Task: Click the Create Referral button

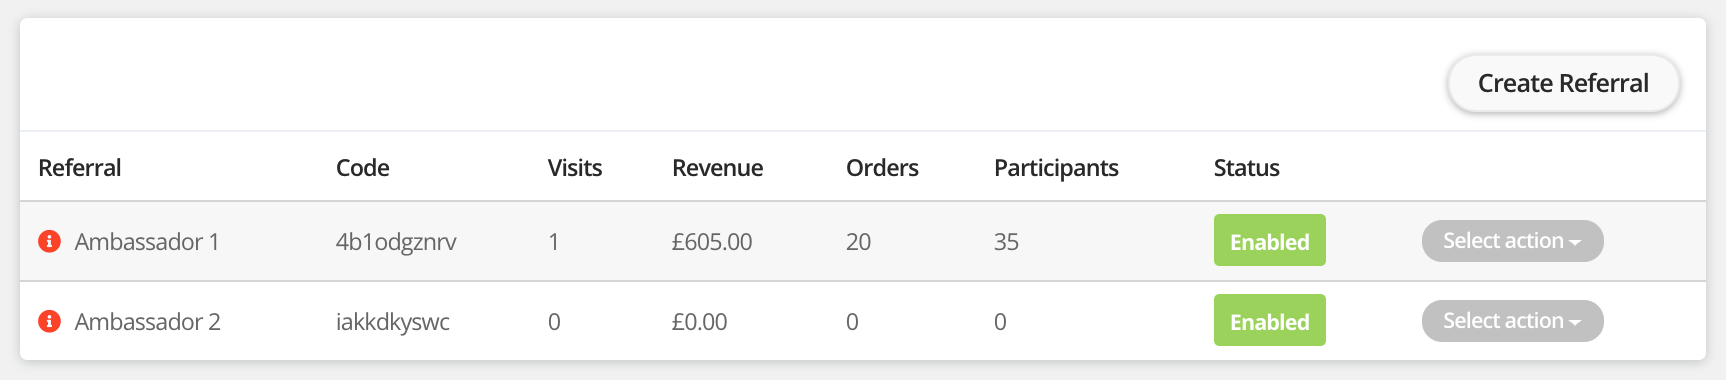Action: pos(1563,83)
